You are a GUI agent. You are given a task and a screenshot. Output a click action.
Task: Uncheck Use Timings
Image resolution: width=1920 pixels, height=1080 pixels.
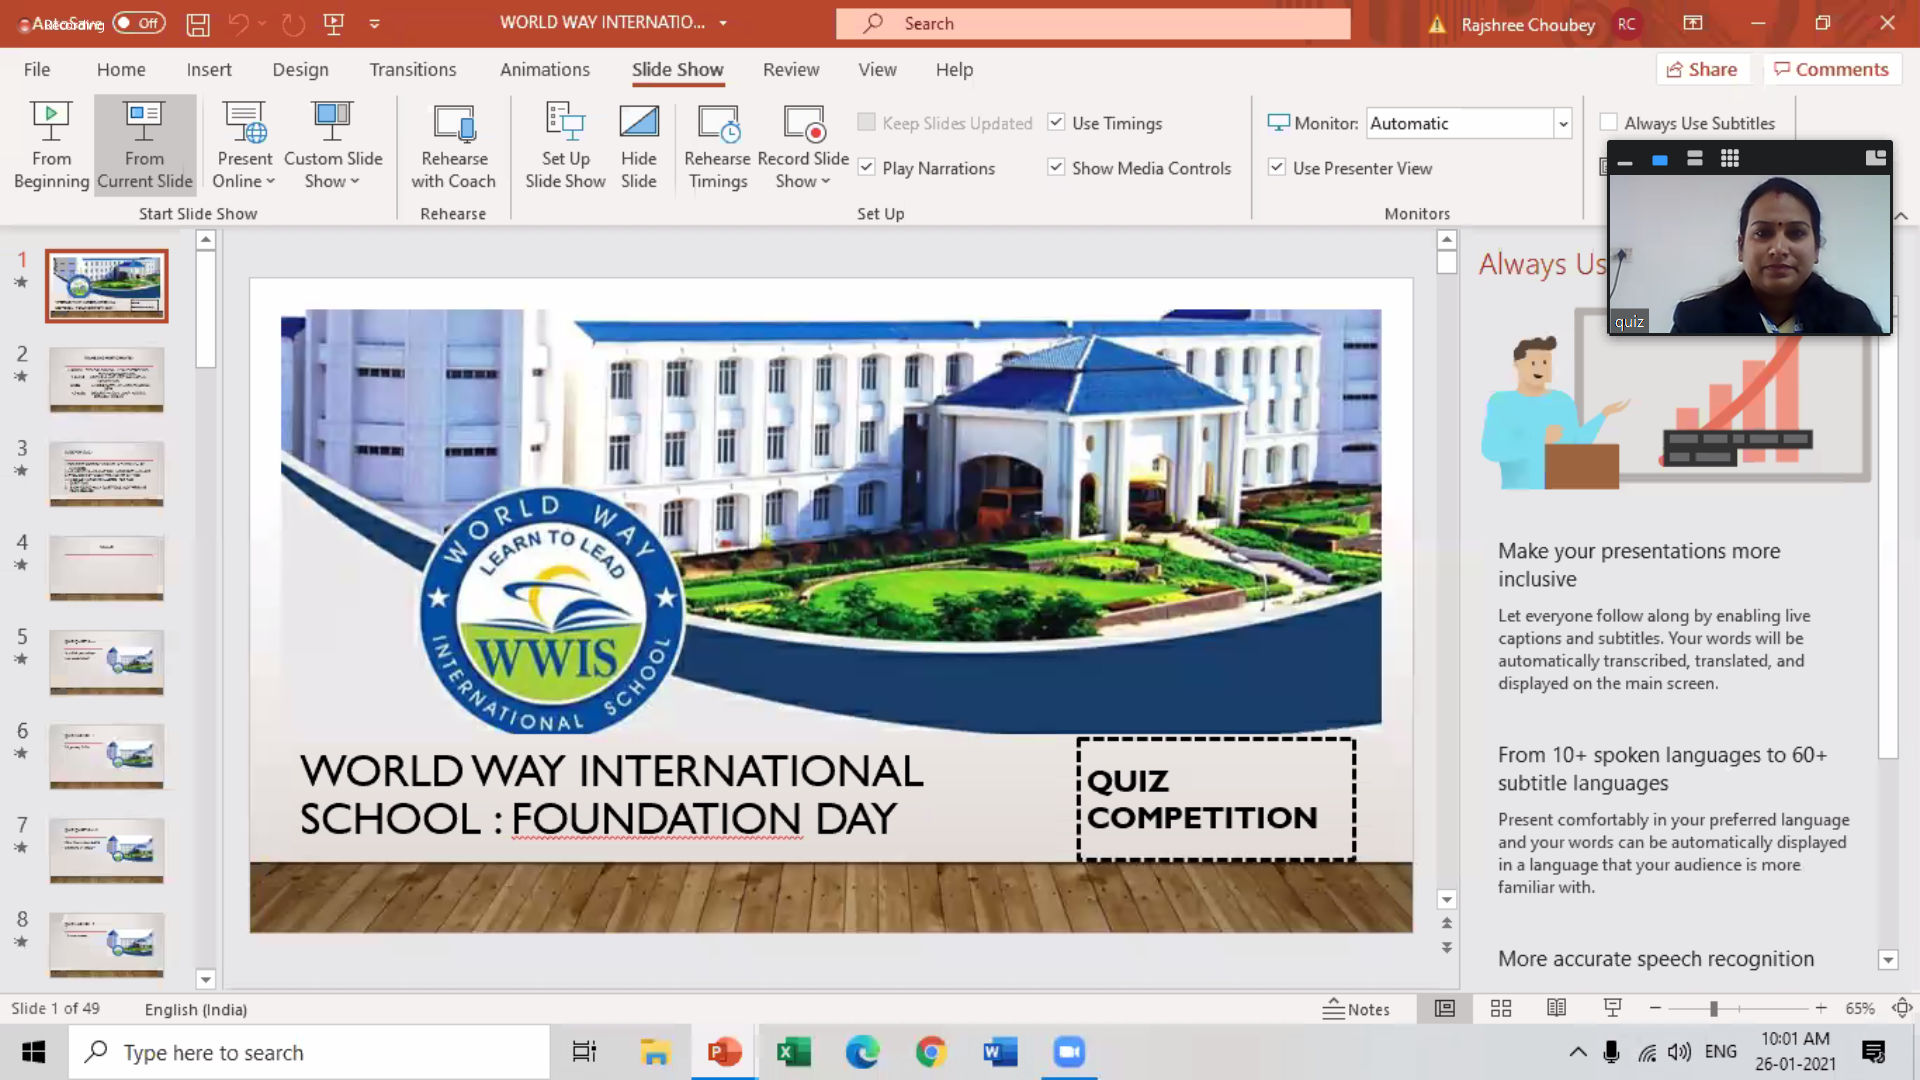(x=1056, y=122)
